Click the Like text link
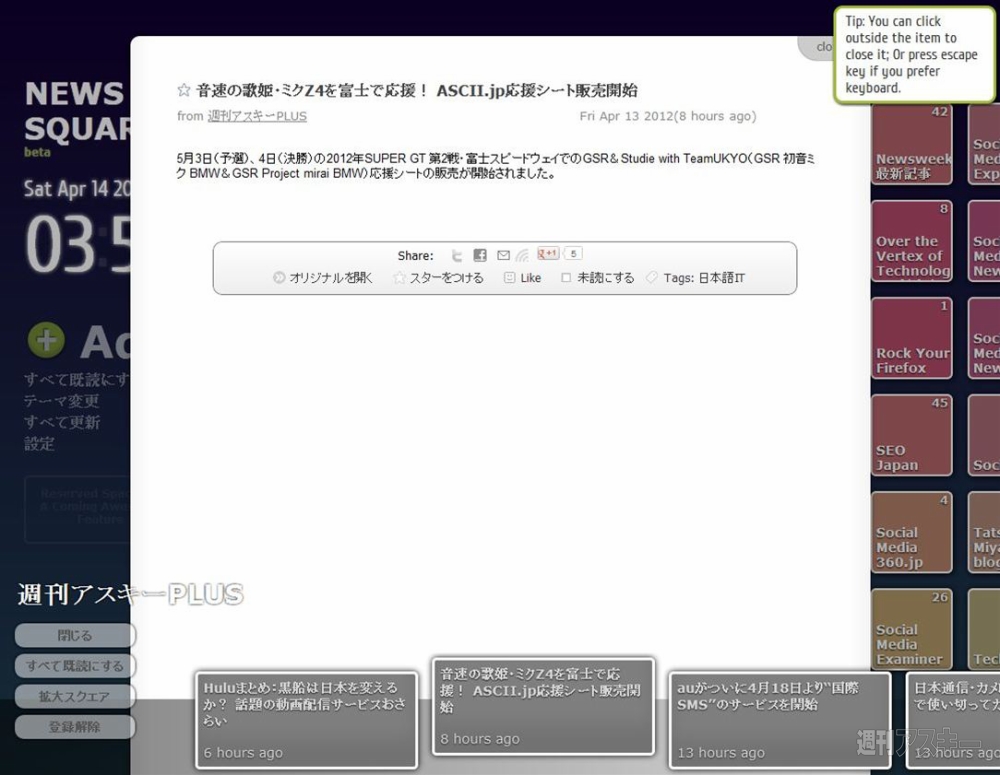1000x775 pixels. 531,277
